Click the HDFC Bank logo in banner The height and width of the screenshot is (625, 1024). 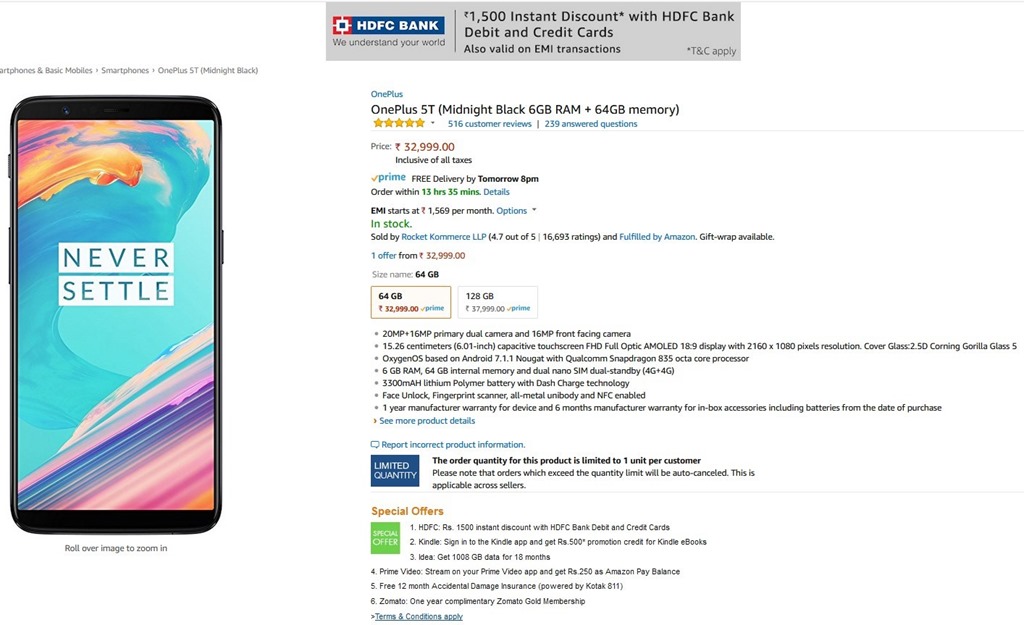click(388, 31)
